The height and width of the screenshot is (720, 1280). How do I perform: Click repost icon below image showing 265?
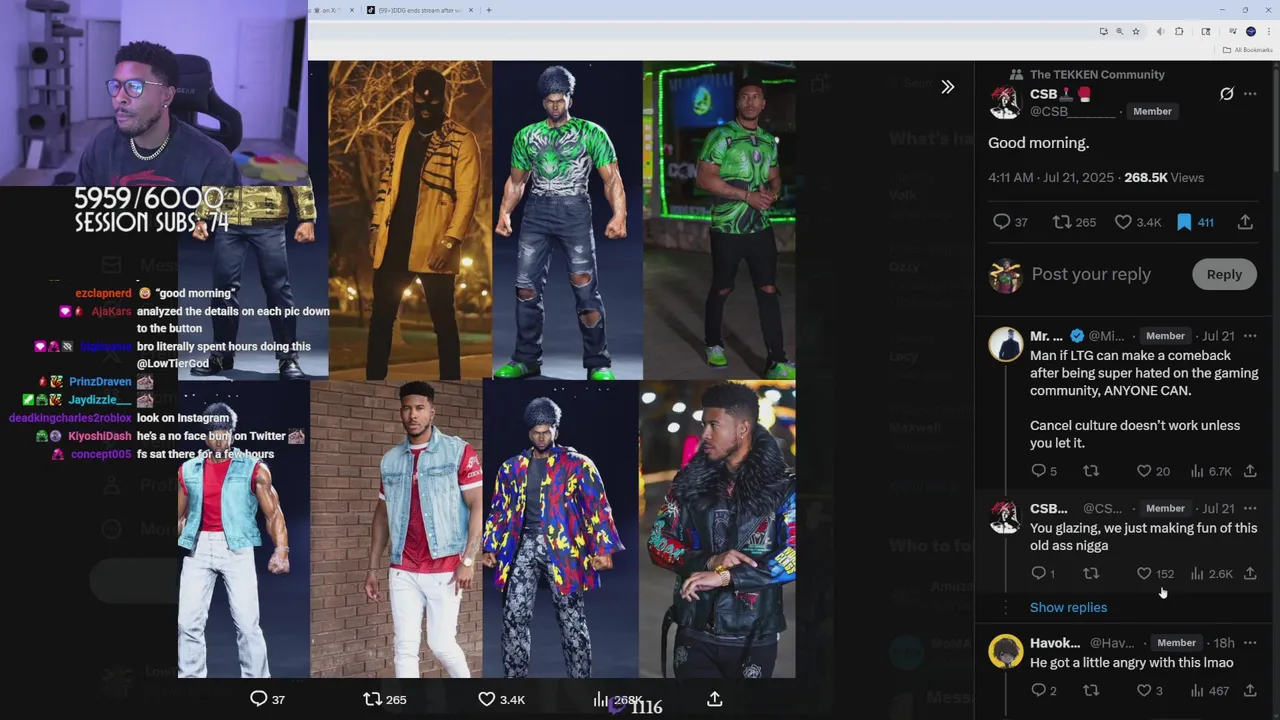pos(372,699)
